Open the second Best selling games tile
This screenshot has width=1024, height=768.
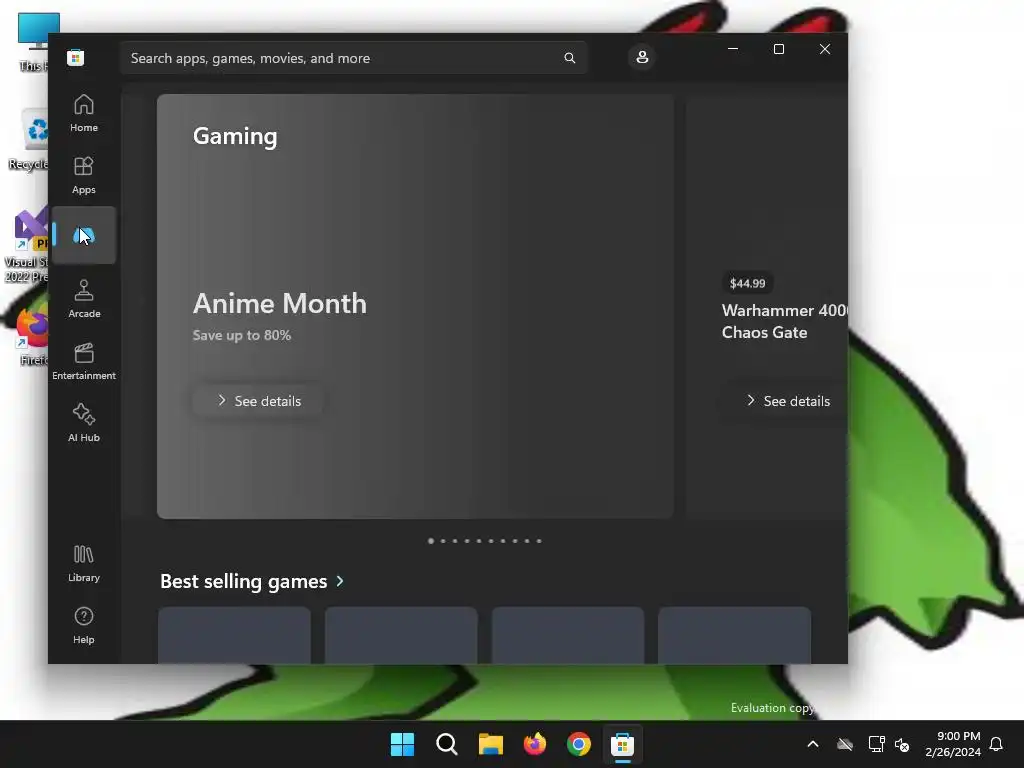tap(401, 635)
